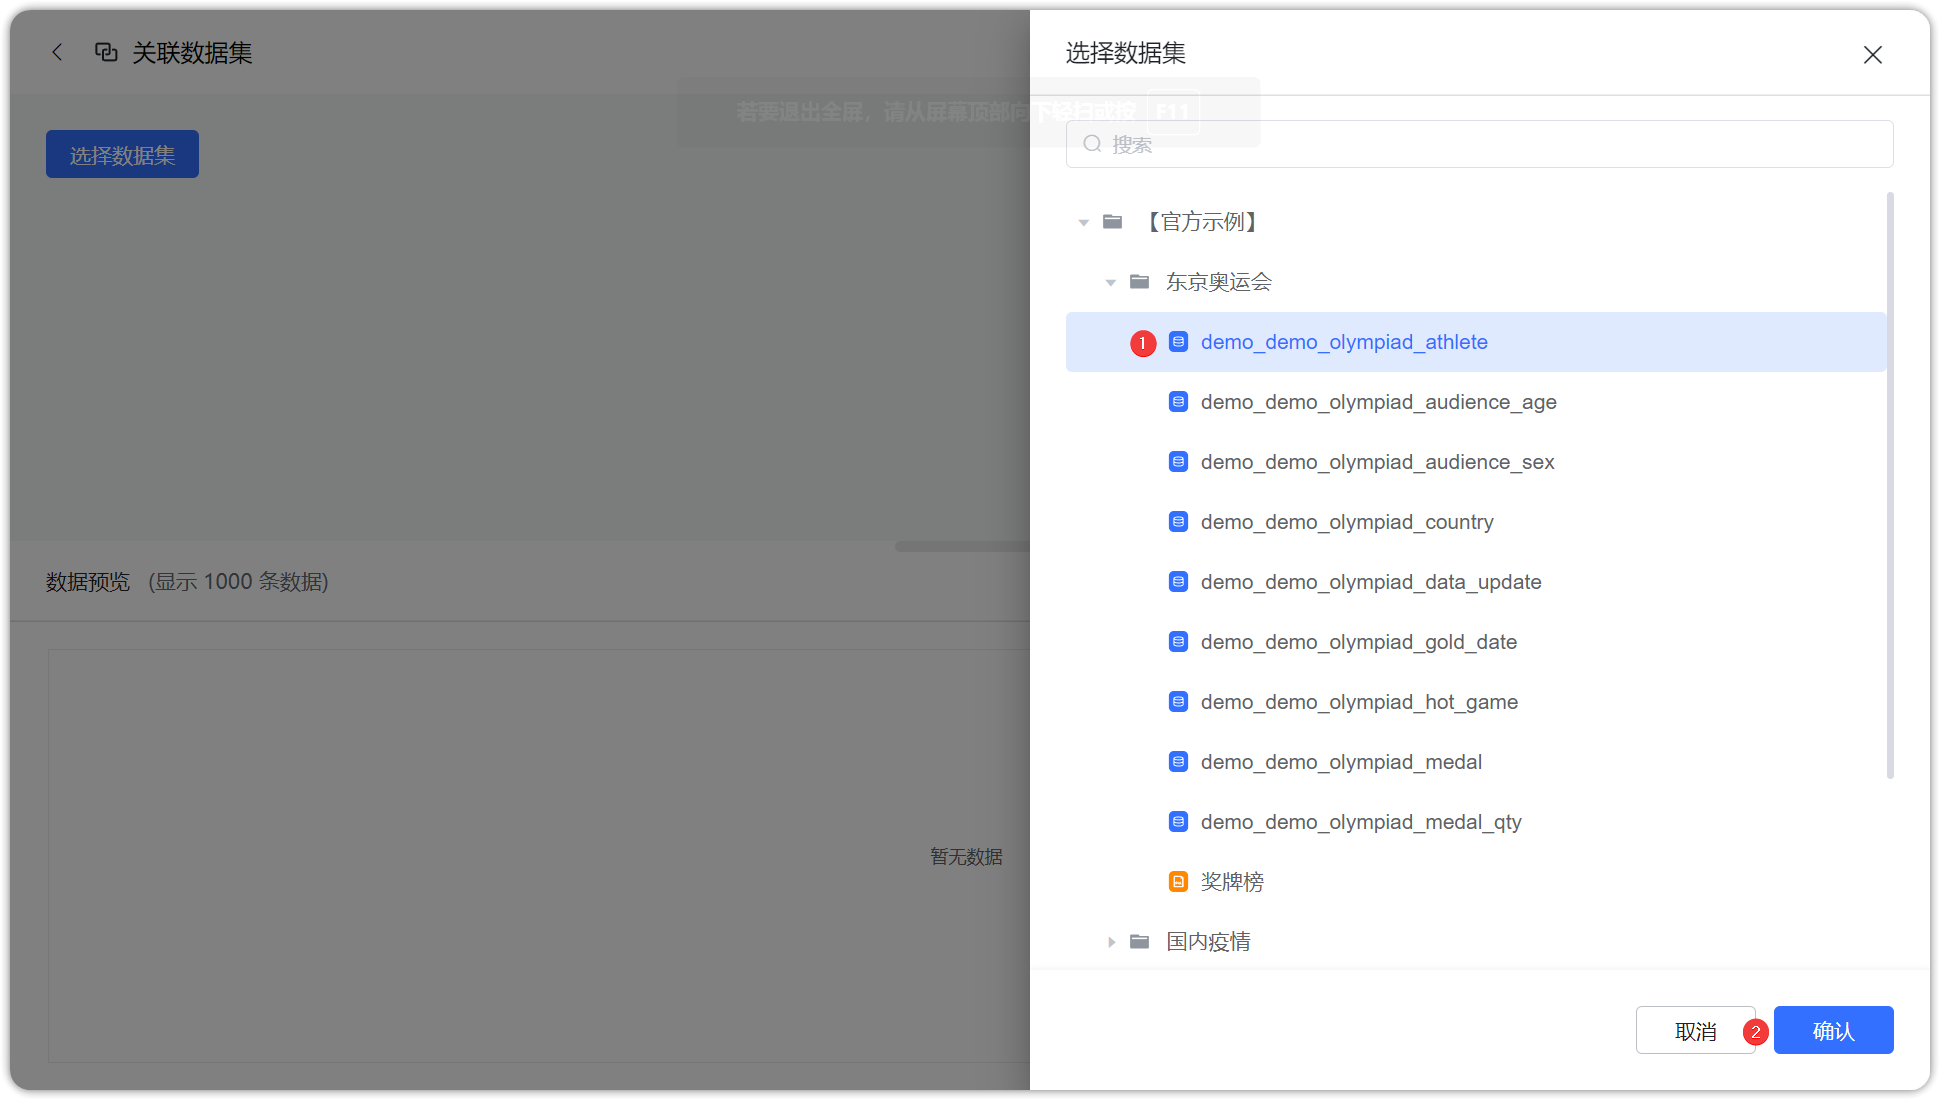Image resolution: width=1940 pixels, height=1100 pixels.
Task: Click the 选择数据集 panel title
Action: pos(1125,53)
